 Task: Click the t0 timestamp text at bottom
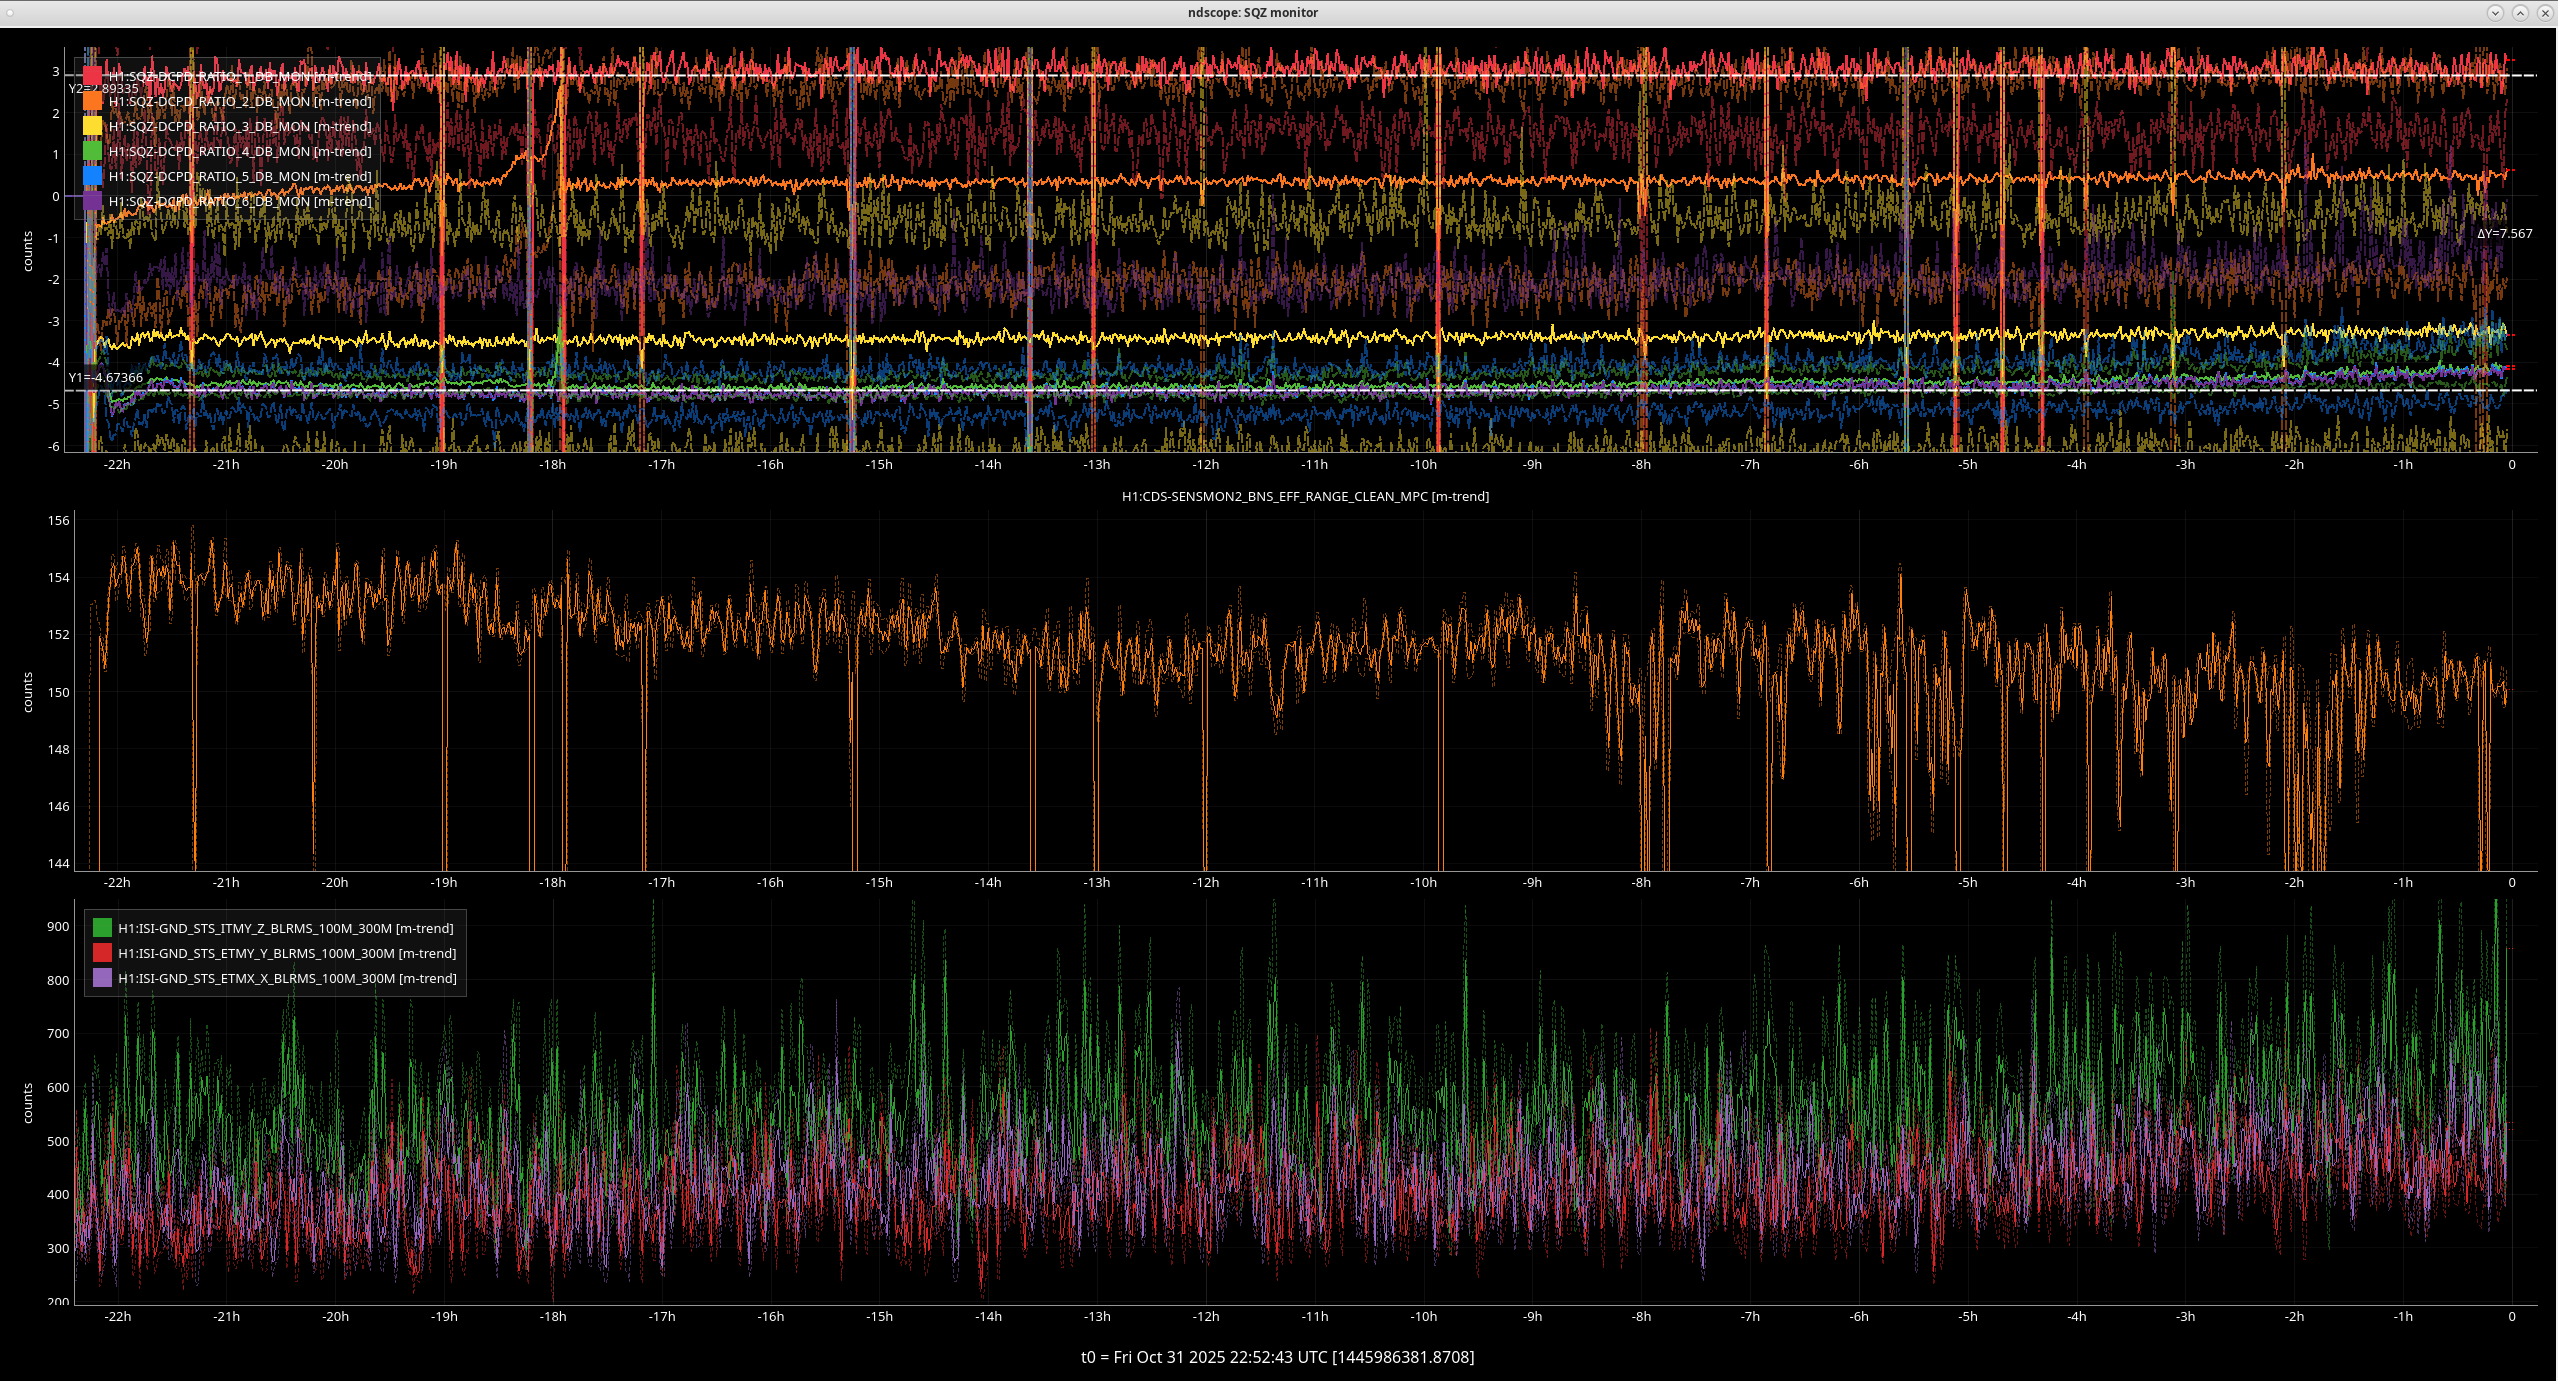[1277, 1357]
